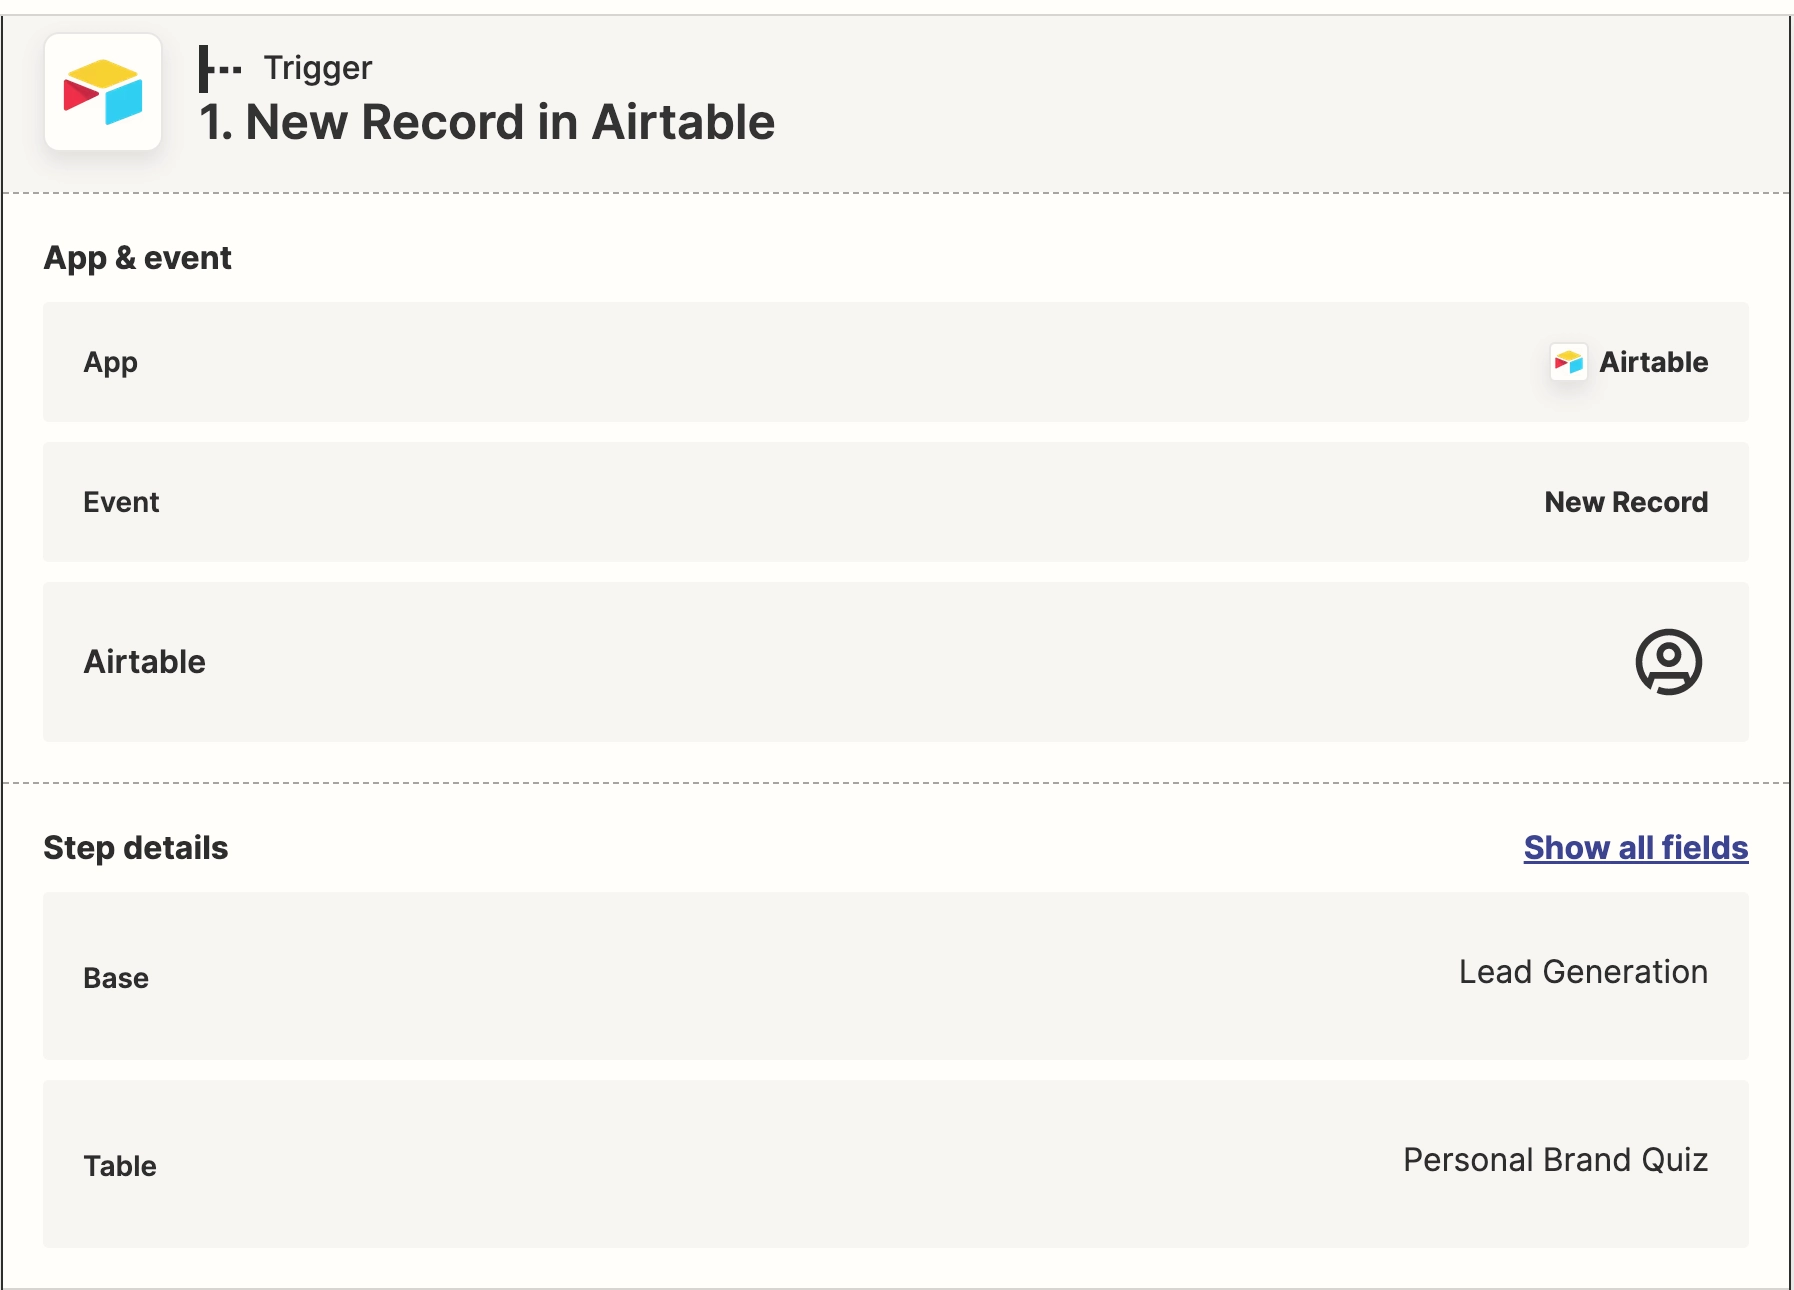Click the "App & event" section heading
This screenshot has height=1290, width=1794.
coord(137,258)
